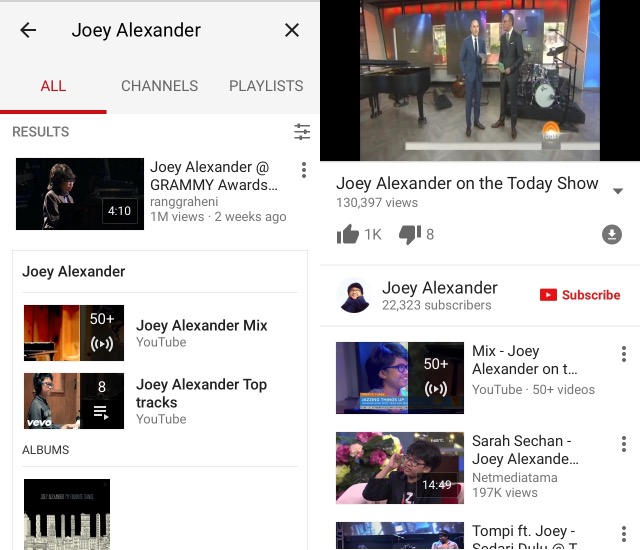Open the album cover under ALBUMS
Image resolution: width=640 pixels, height=550 pixels.
click(67, 514)
